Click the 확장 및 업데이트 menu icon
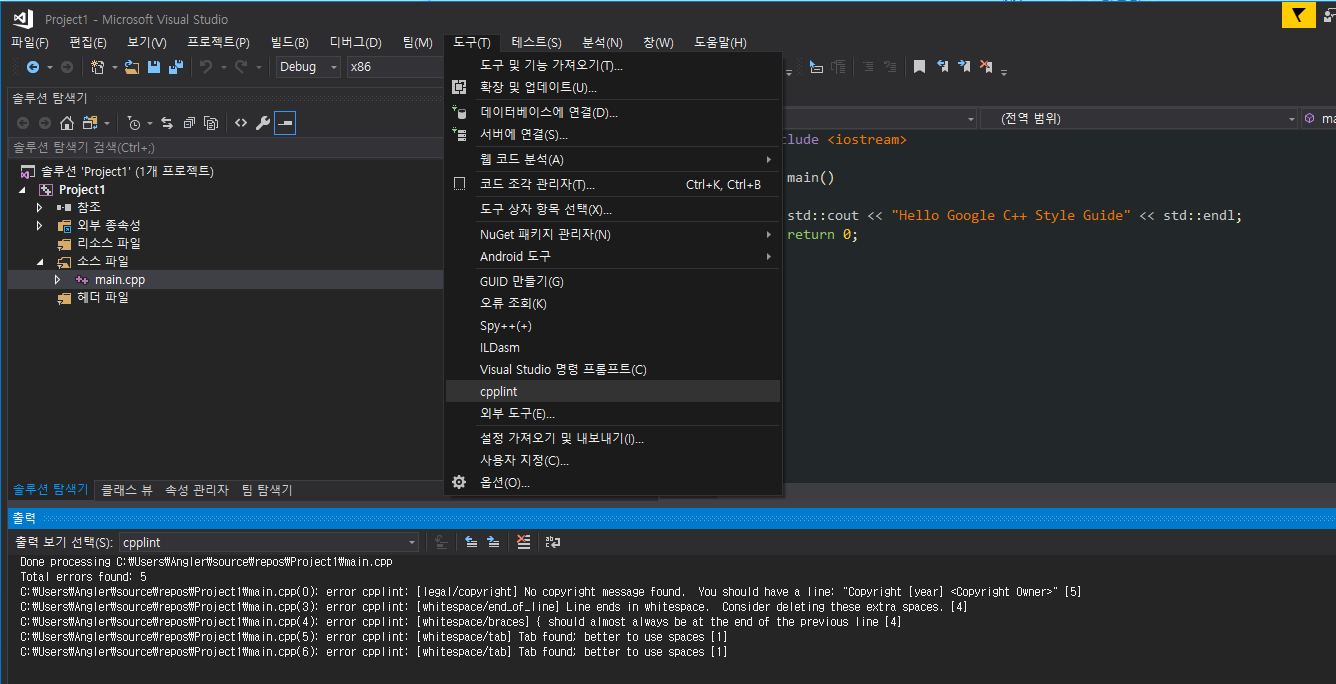Screen dimensions: 1336x684 coord(459,87)
